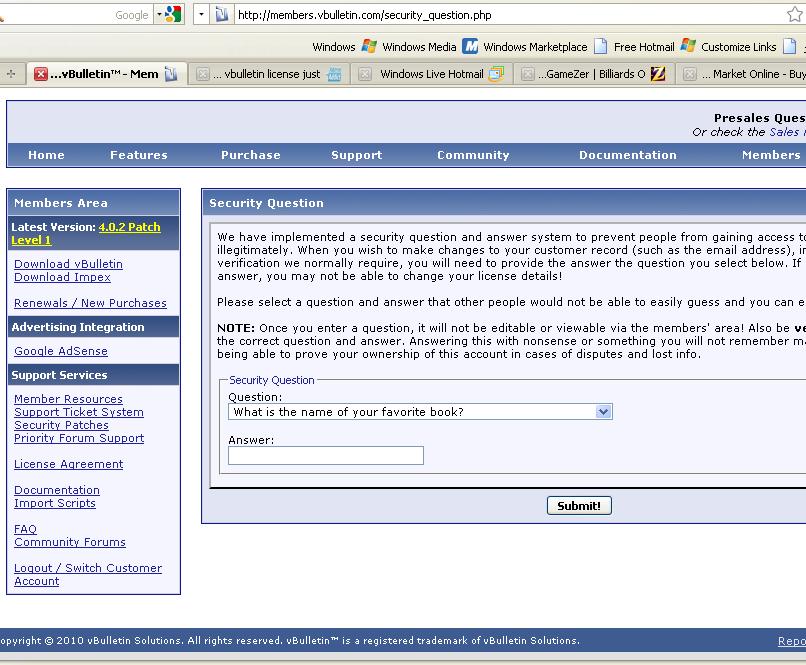Open the 4.0.2 Patch Level 1 link
The height and width of the screenshot is (665, 806).
pos(85,233)
